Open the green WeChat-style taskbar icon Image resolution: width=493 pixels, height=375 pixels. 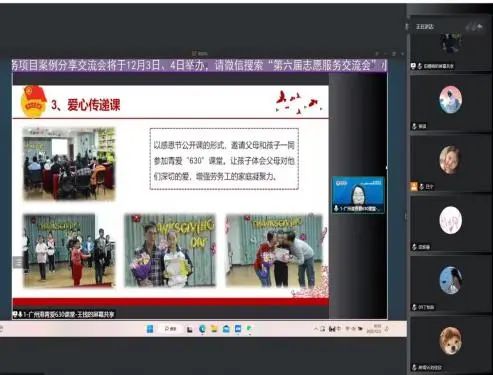(x=249, y=329)
